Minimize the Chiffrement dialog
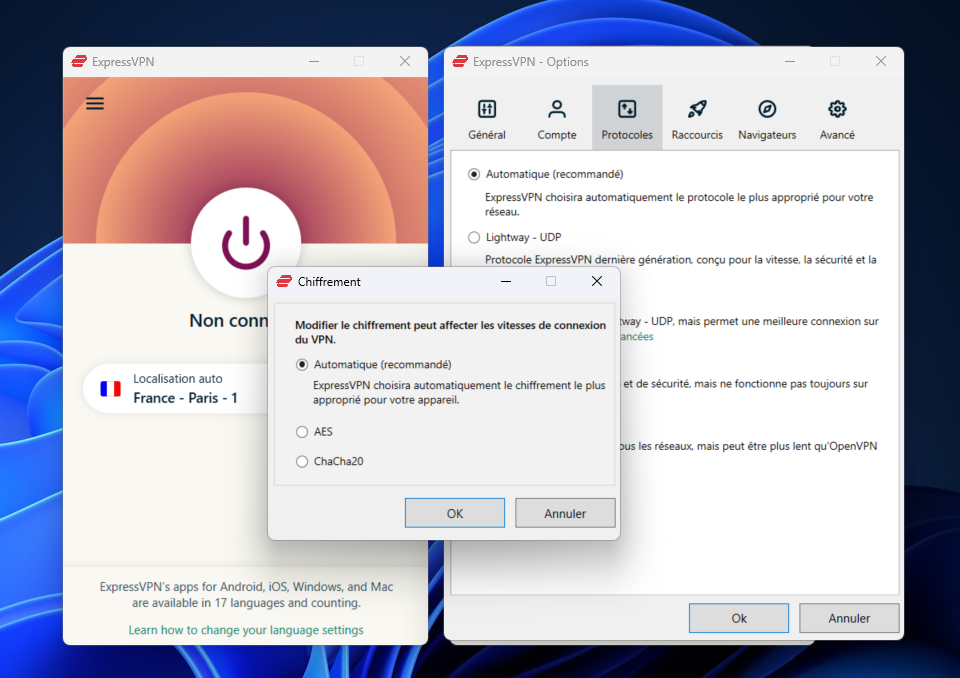This screenshot has height=678, width=960. pyautogui.click(x=506, y=281)
